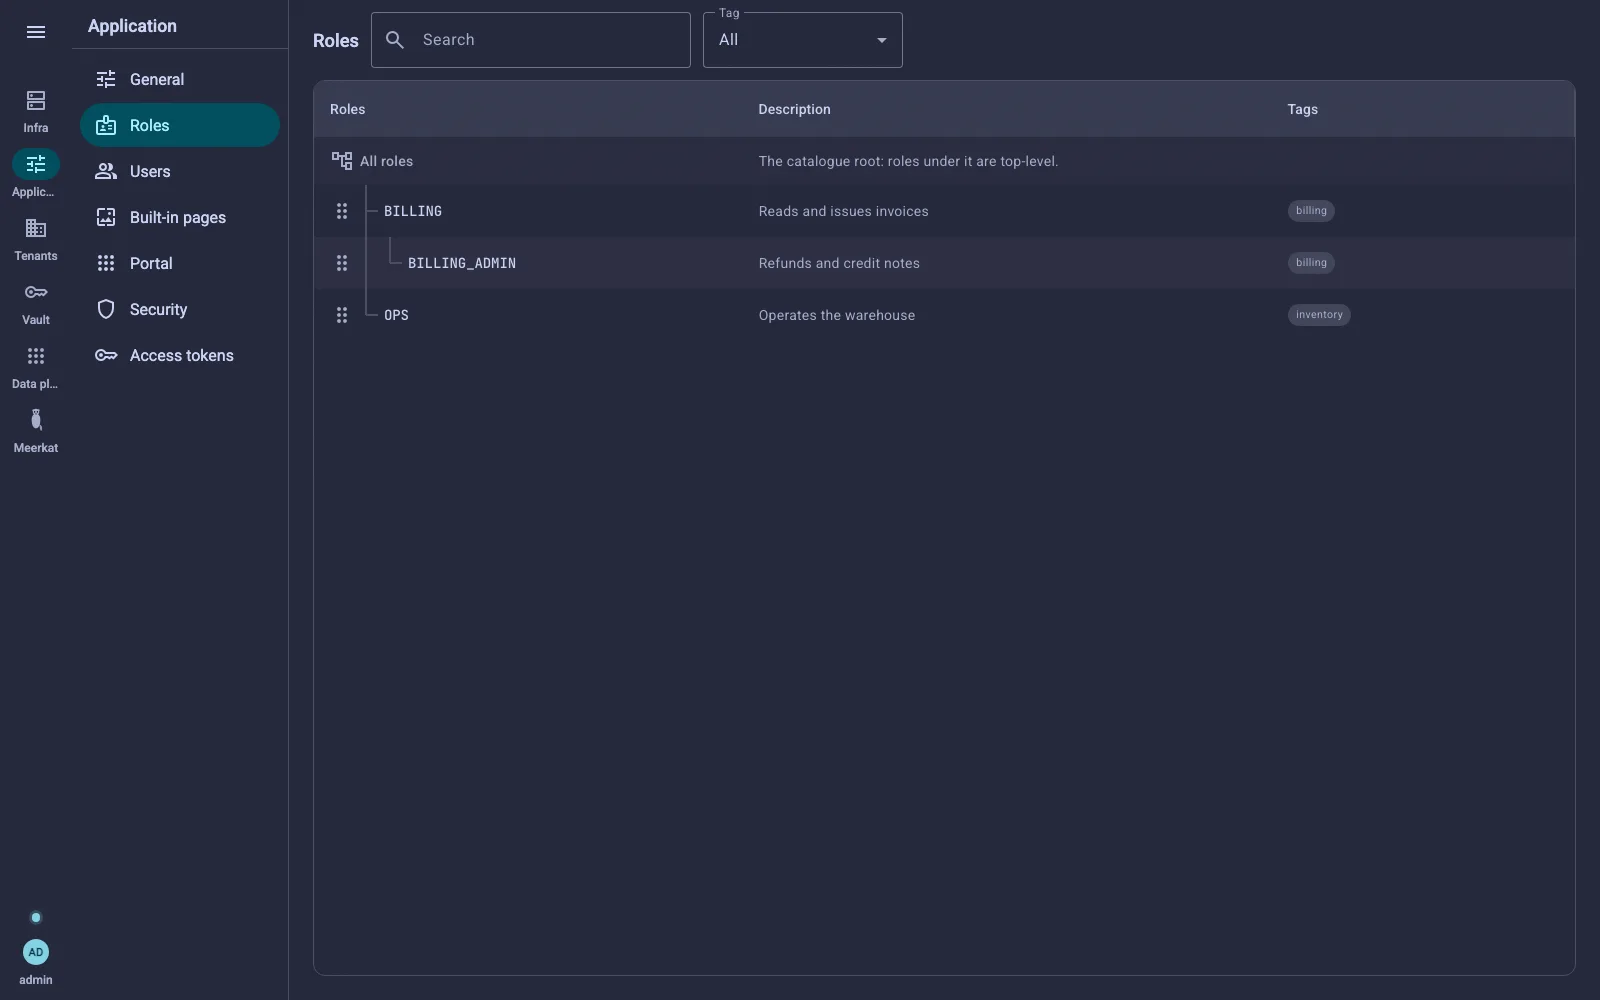Screen dimensions: 1600x1000
Task: Open the hamburger menu icon
Action: click(36, 32)
